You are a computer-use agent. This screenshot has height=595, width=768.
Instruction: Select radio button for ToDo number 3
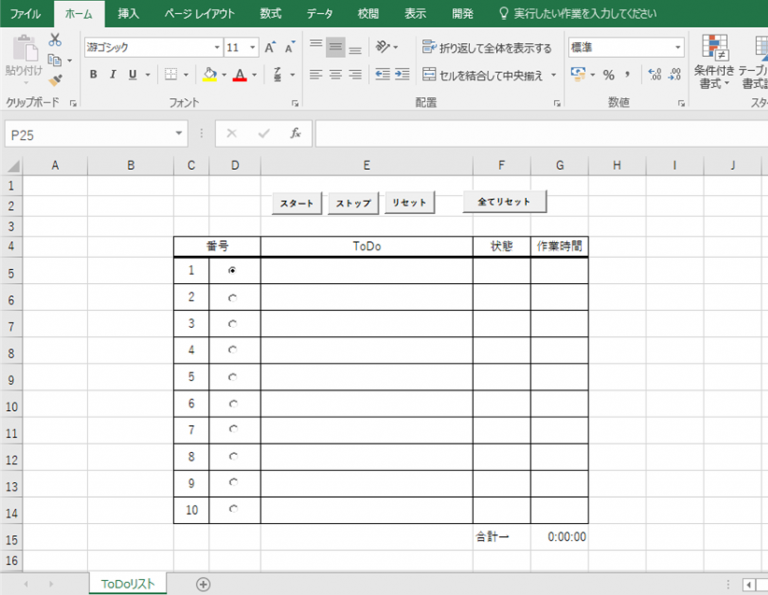pyautogui.click(x=233, y=324)
